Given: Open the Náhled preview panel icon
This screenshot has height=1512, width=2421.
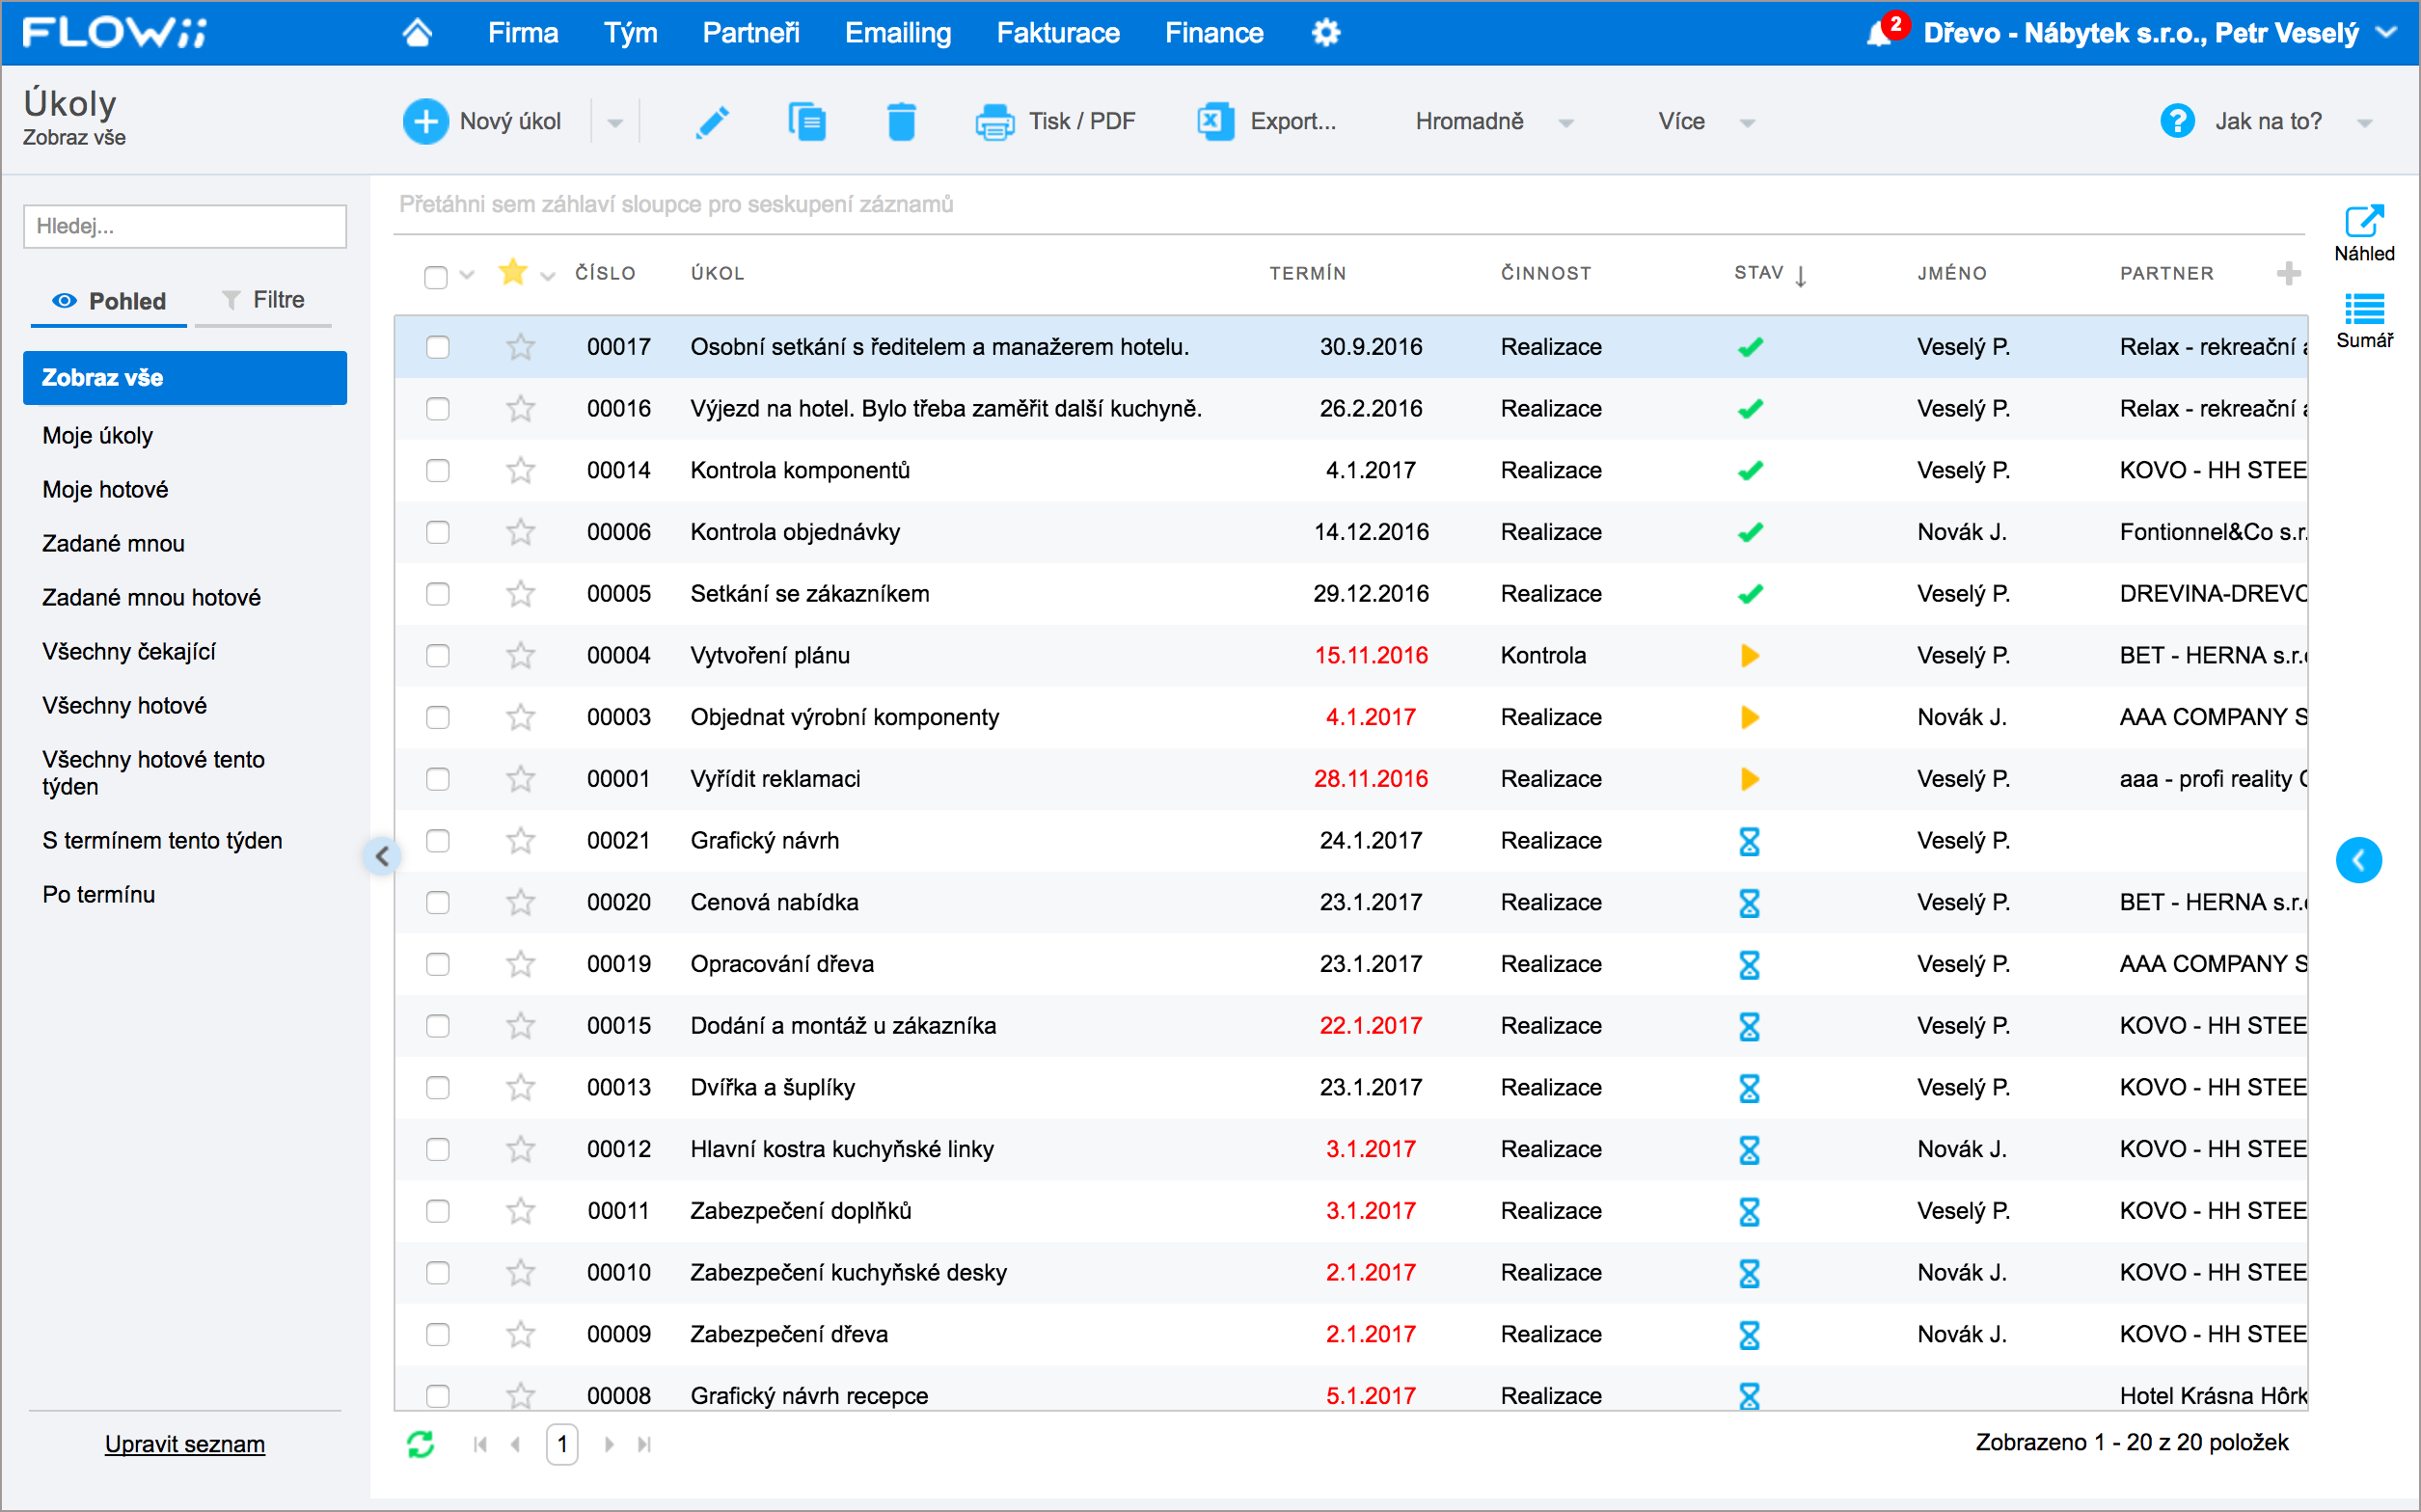Looking at the screenshot, I should tap(2364, 221).
